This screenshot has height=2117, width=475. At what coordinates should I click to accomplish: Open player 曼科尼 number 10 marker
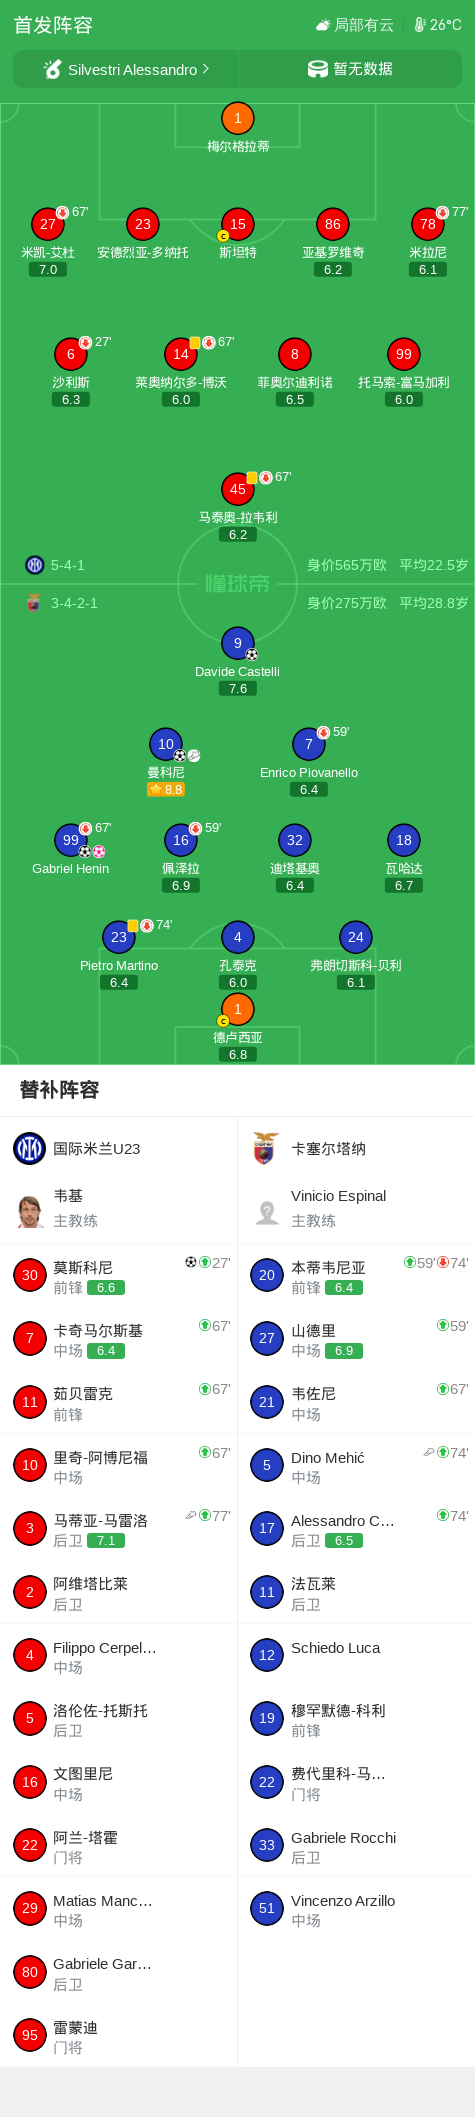(x=166, y=743)
